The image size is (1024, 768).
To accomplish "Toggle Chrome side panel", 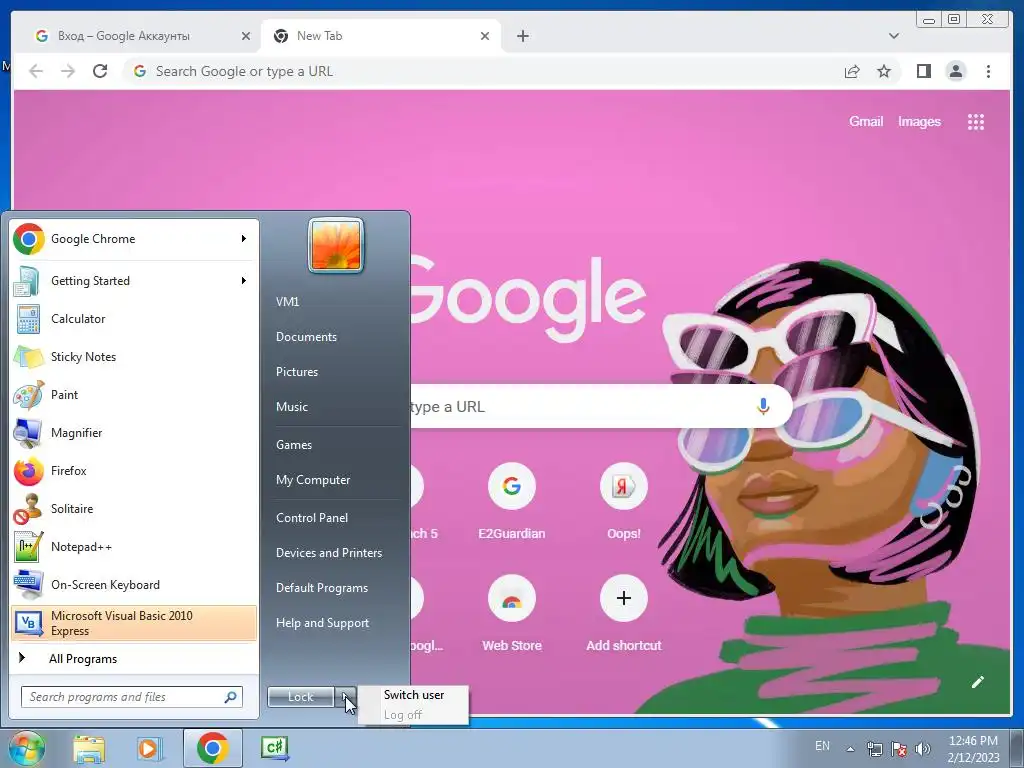I will (923, 71).
